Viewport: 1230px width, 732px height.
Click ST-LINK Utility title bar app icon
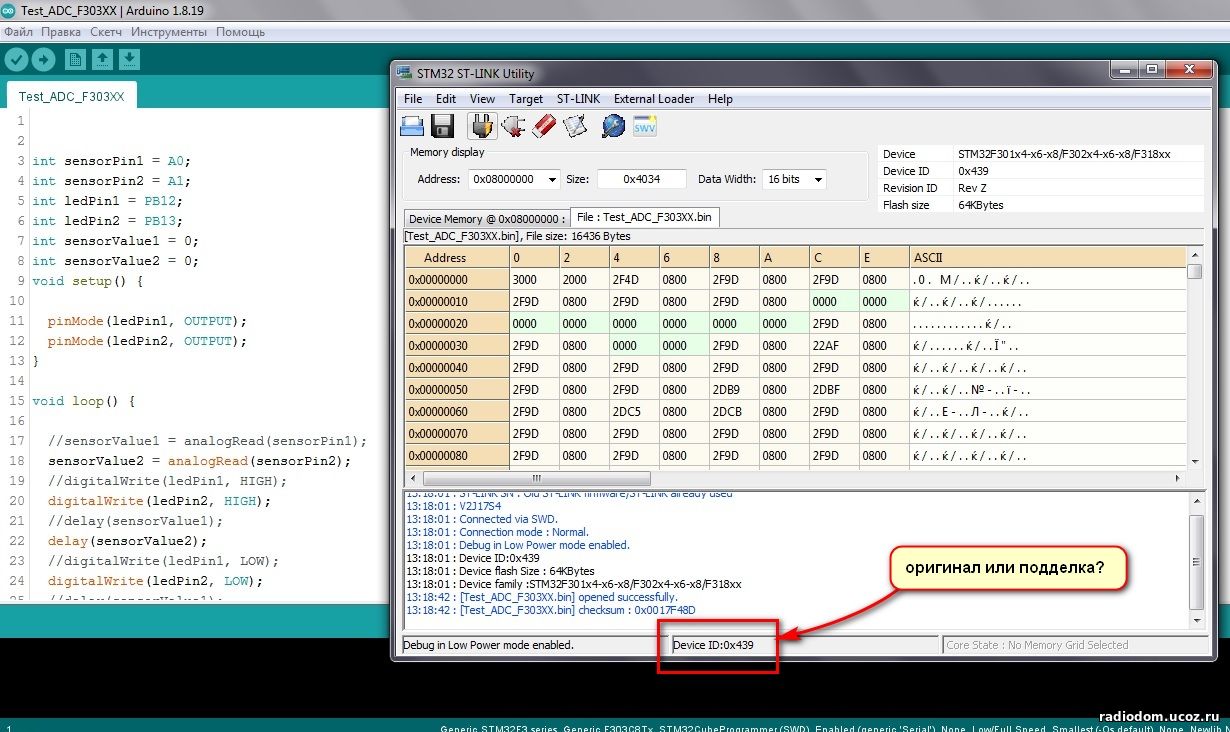point(404,73)
